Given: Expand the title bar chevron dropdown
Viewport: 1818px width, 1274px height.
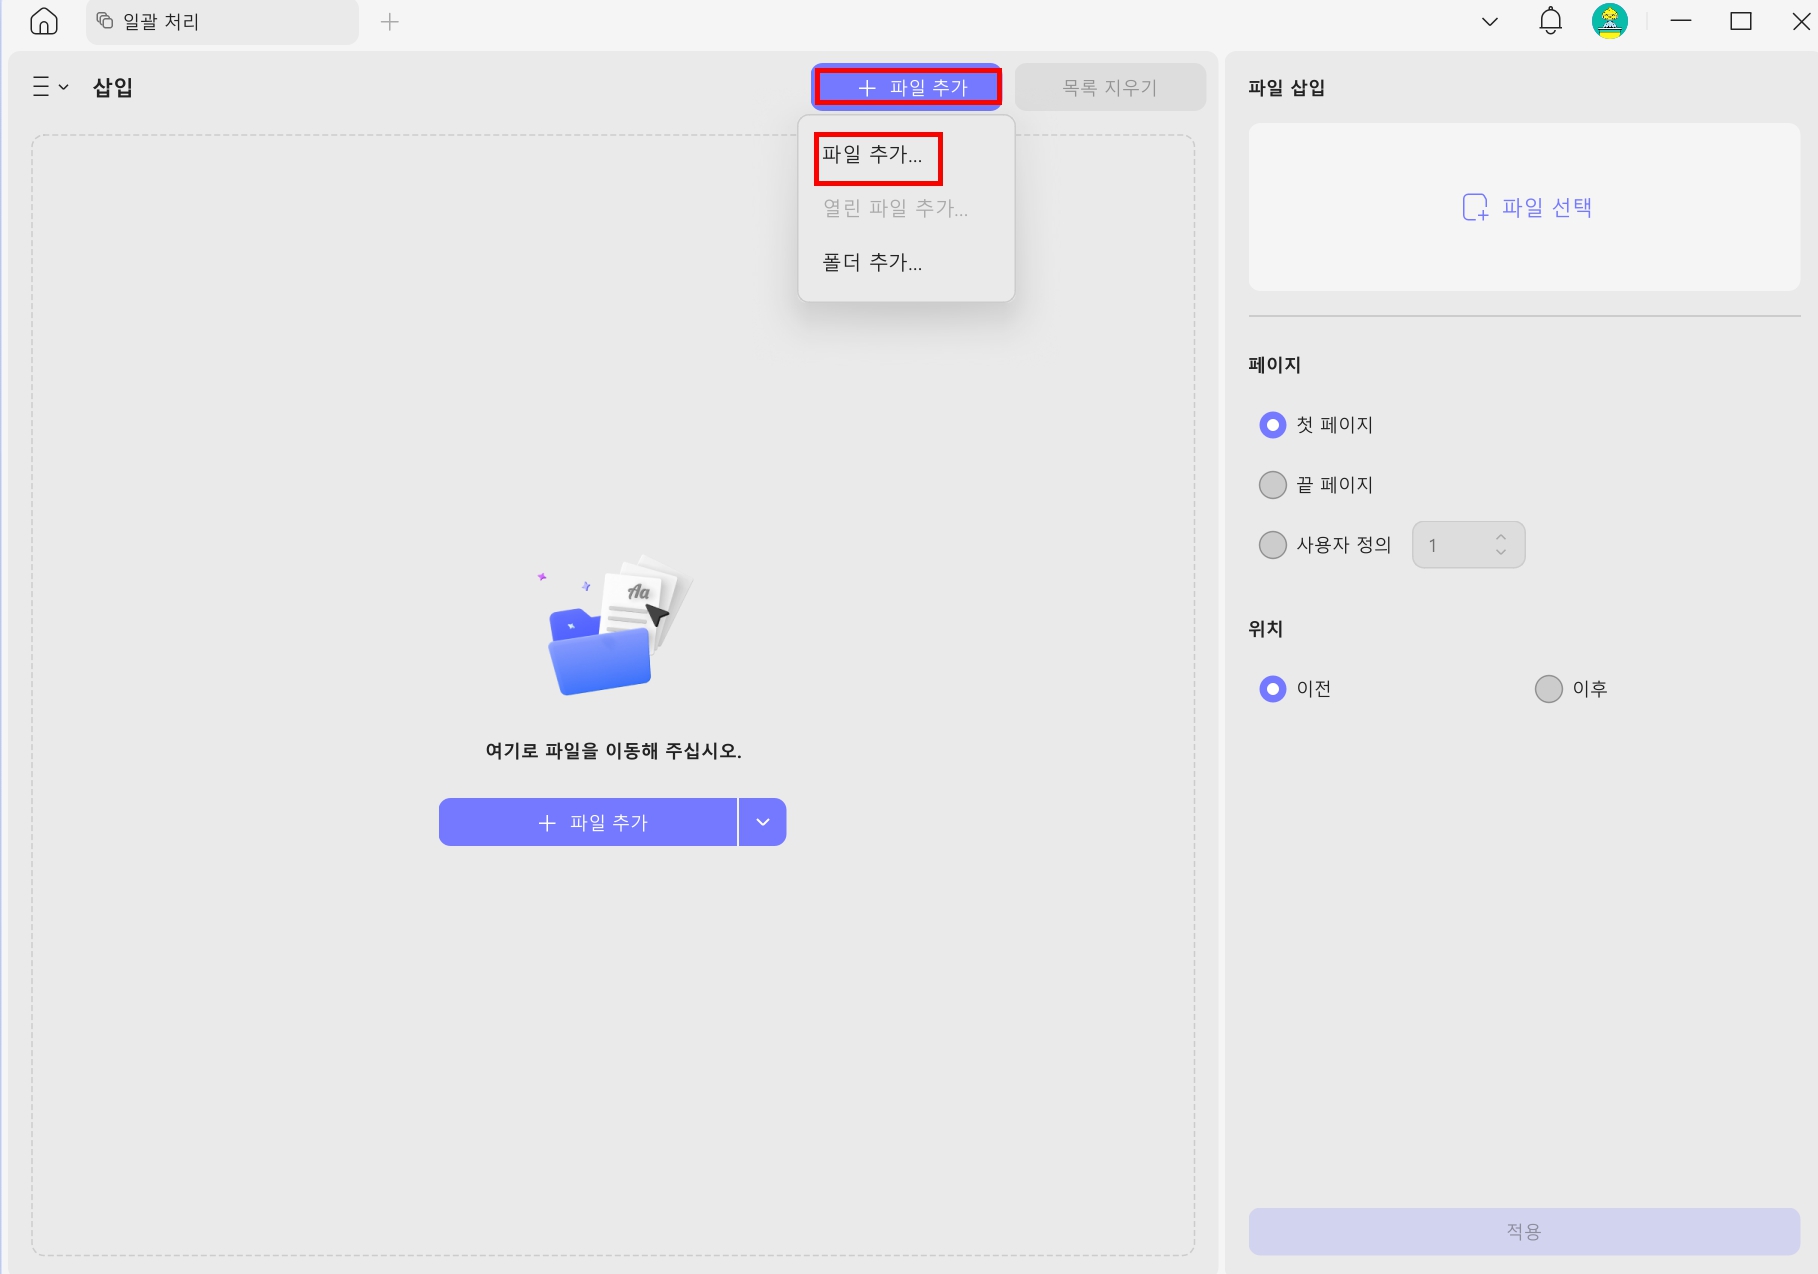Looking at the screenshot, I should click(1490, 22).
